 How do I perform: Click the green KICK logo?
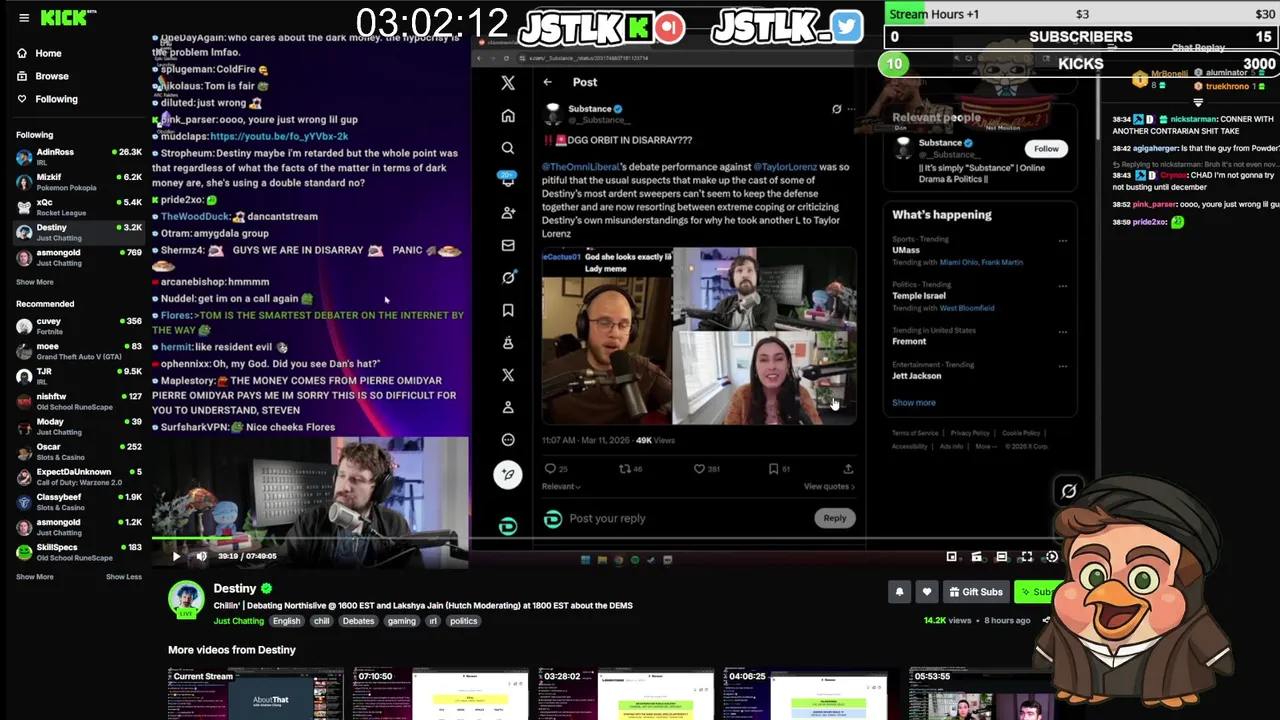pos(62,17)
